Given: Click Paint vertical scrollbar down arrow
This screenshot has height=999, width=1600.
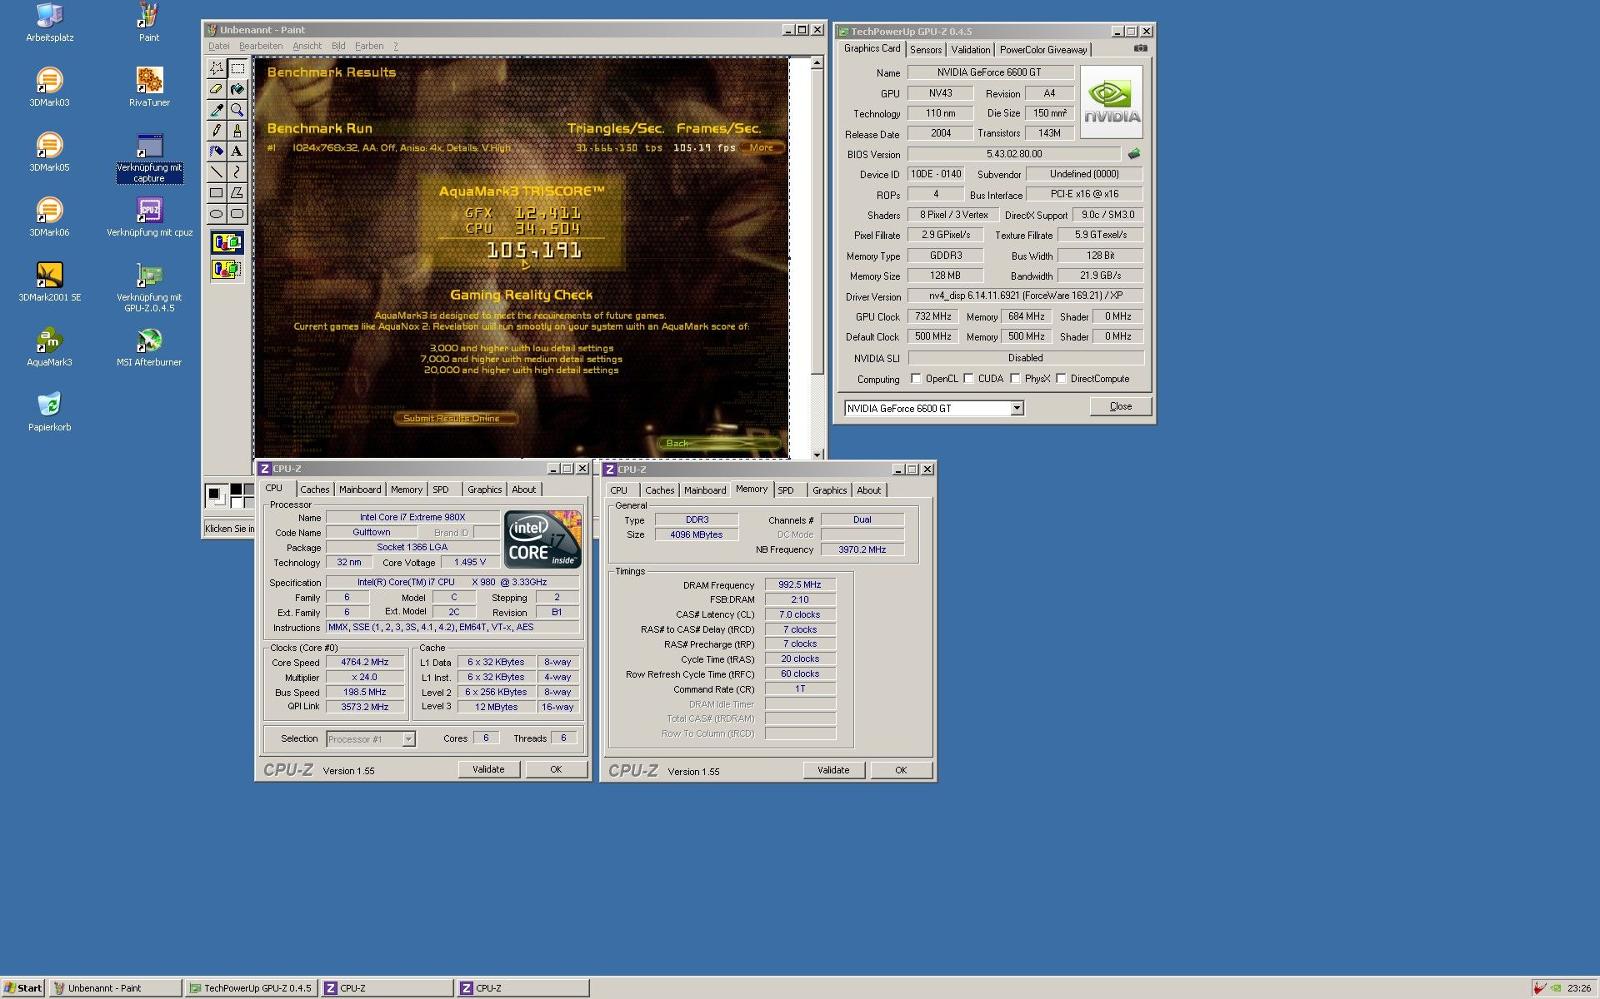Looking at the screenshot, I should (x=817, y=454).
